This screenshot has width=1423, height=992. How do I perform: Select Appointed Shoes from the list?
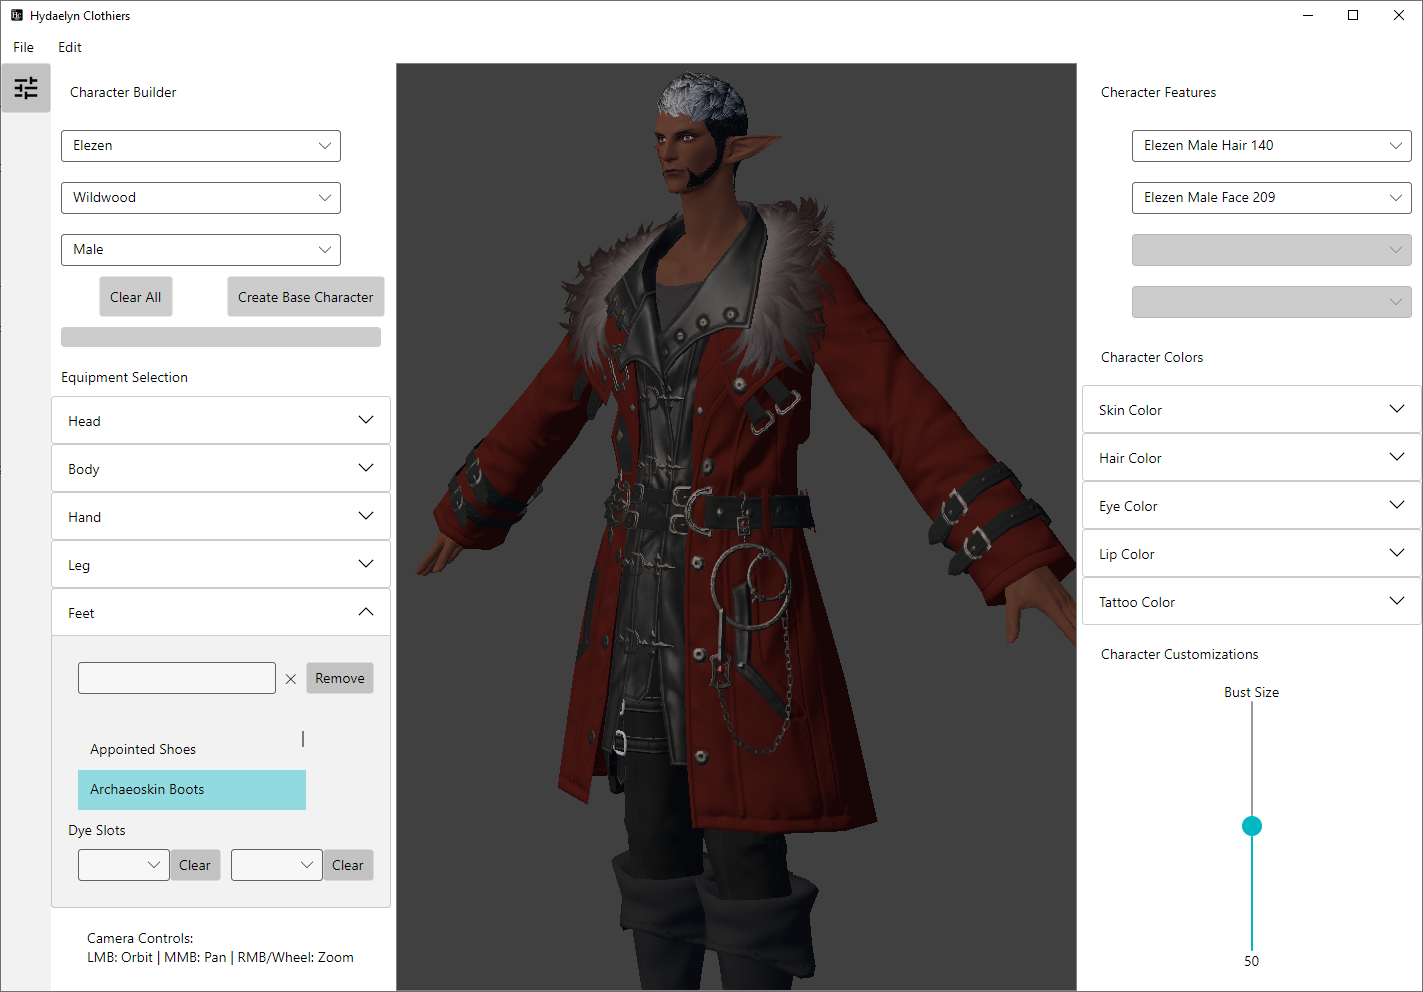(192, 750)
